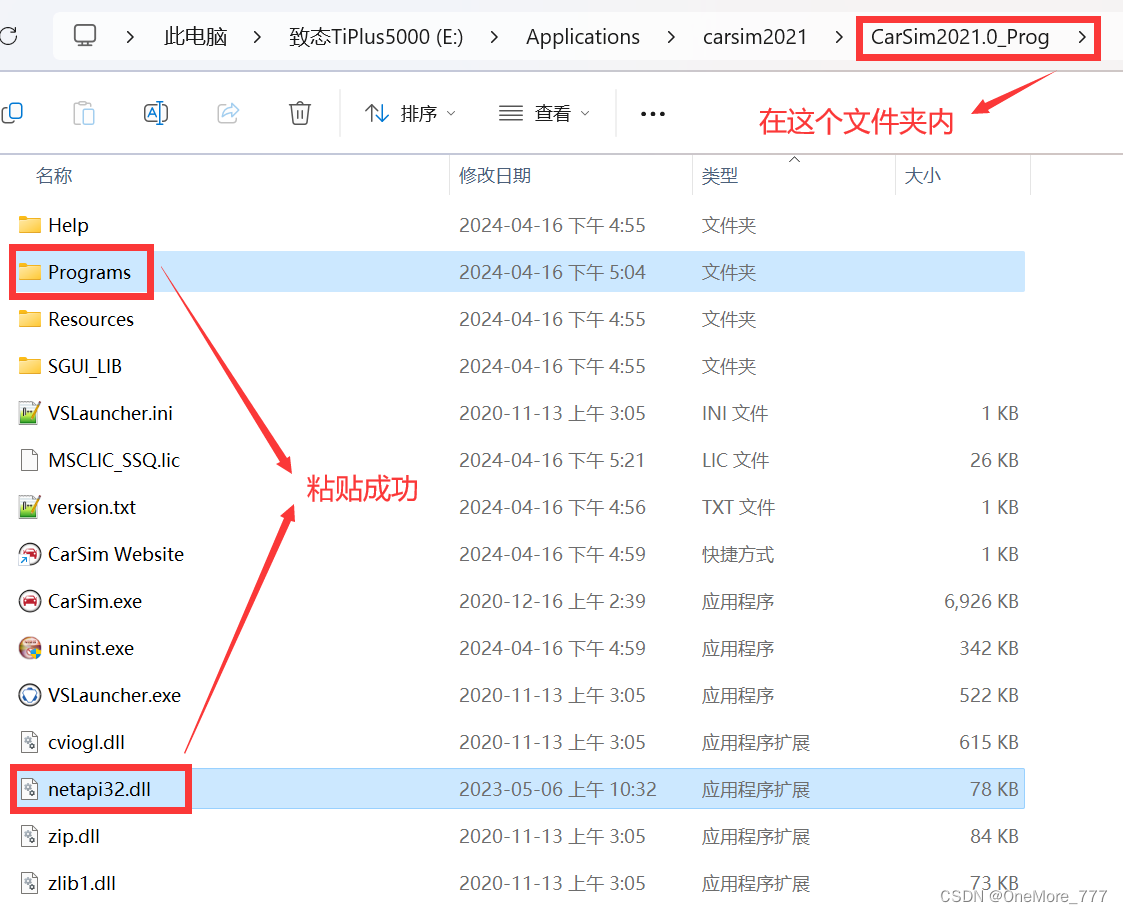
Task: Select the netapi32.dll file name
Action: [x=100, y=789]
